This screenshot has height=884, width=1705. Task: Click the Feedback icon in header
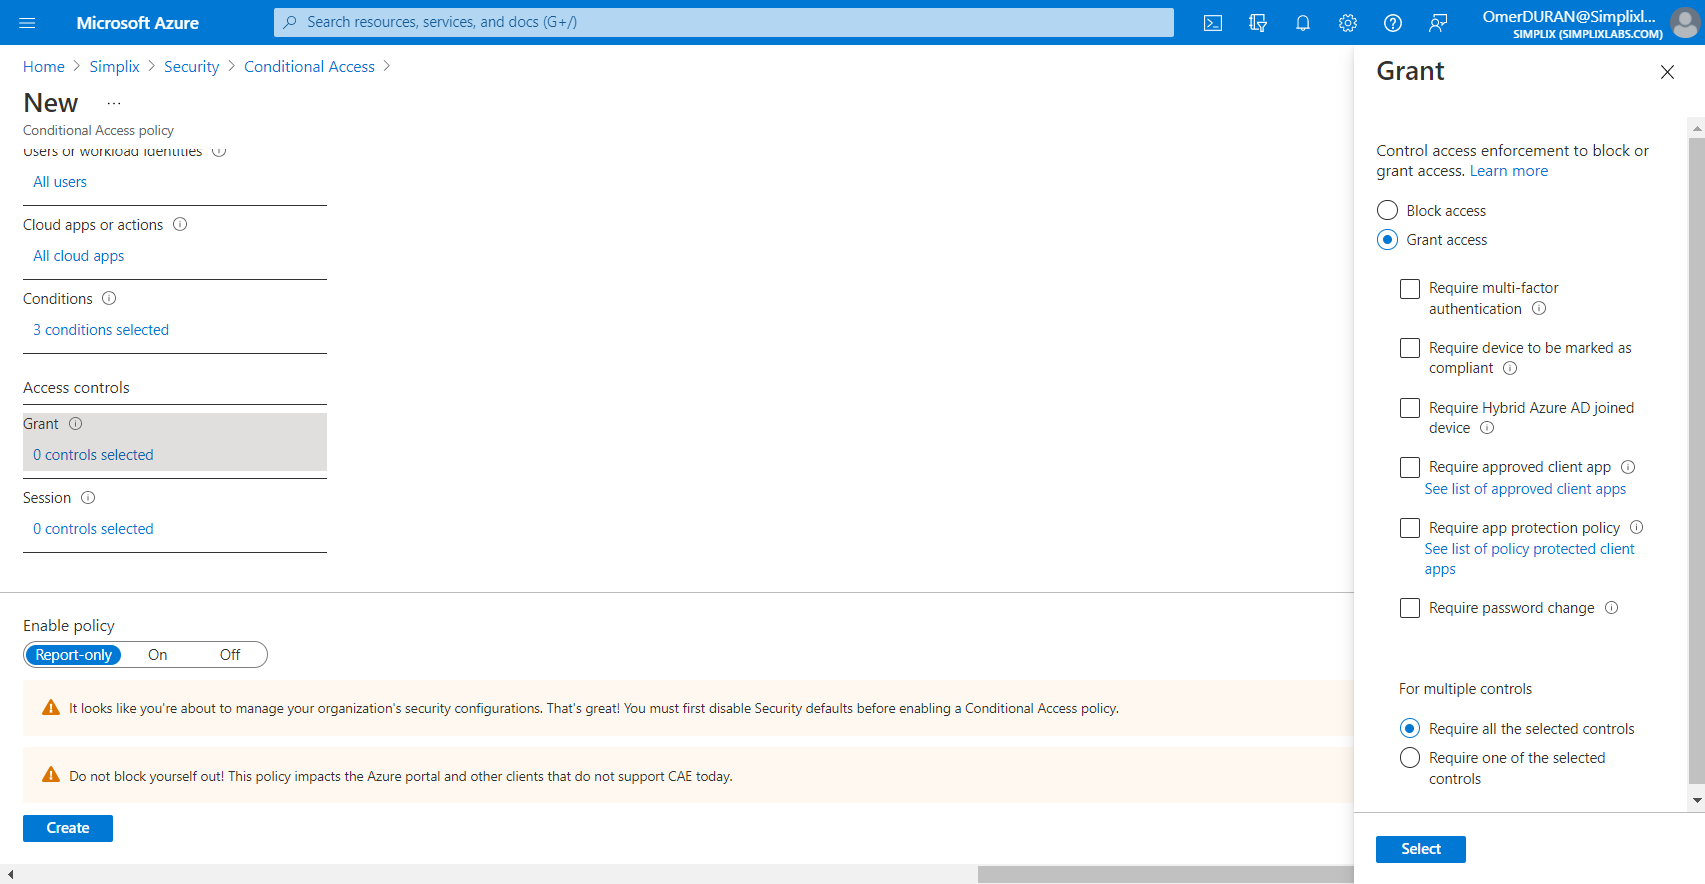click(1437, 23)
